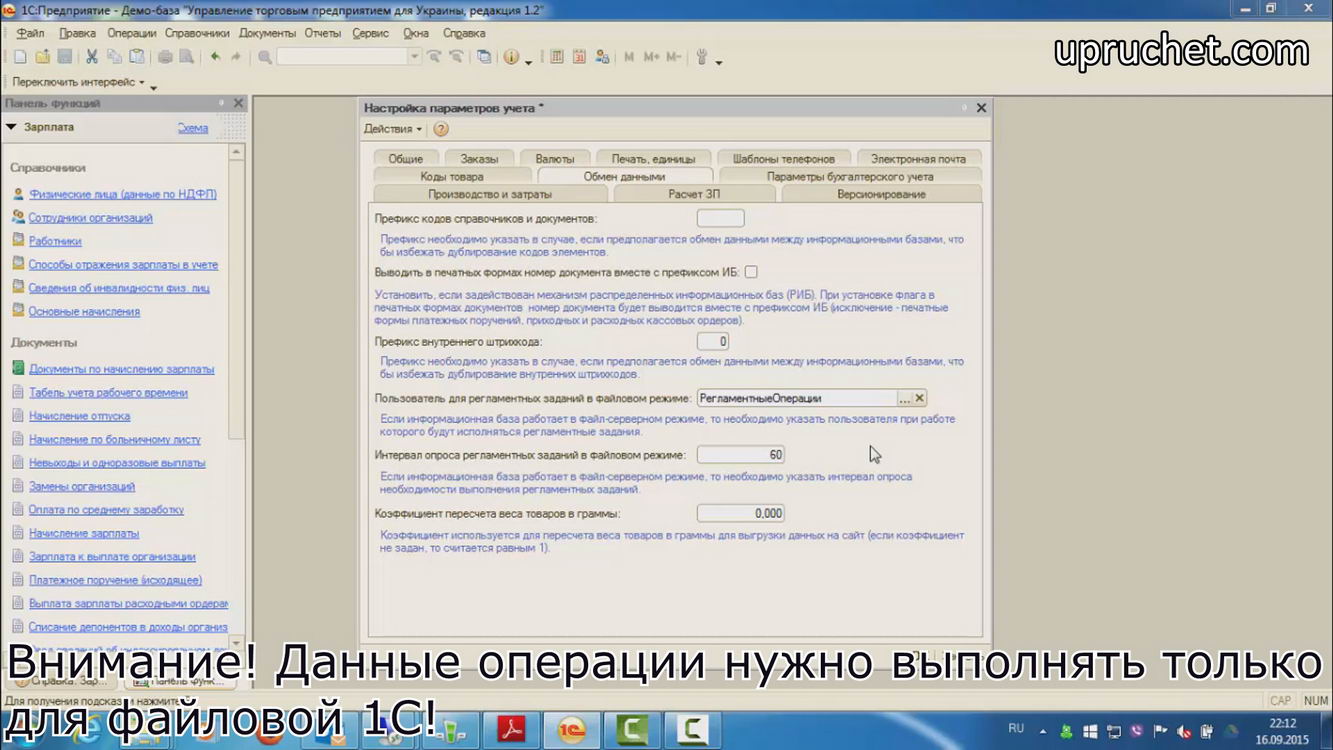Click the Redo arrow icon

click(236, 57)
